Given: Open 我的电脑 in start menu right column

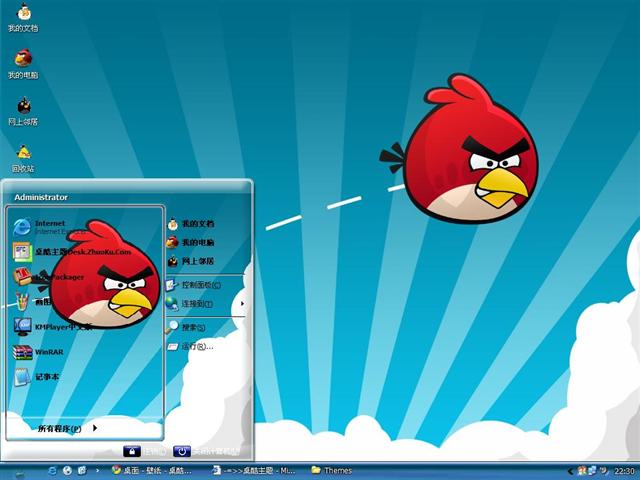Looking at the screenshot, I should [x=191, y=242].
